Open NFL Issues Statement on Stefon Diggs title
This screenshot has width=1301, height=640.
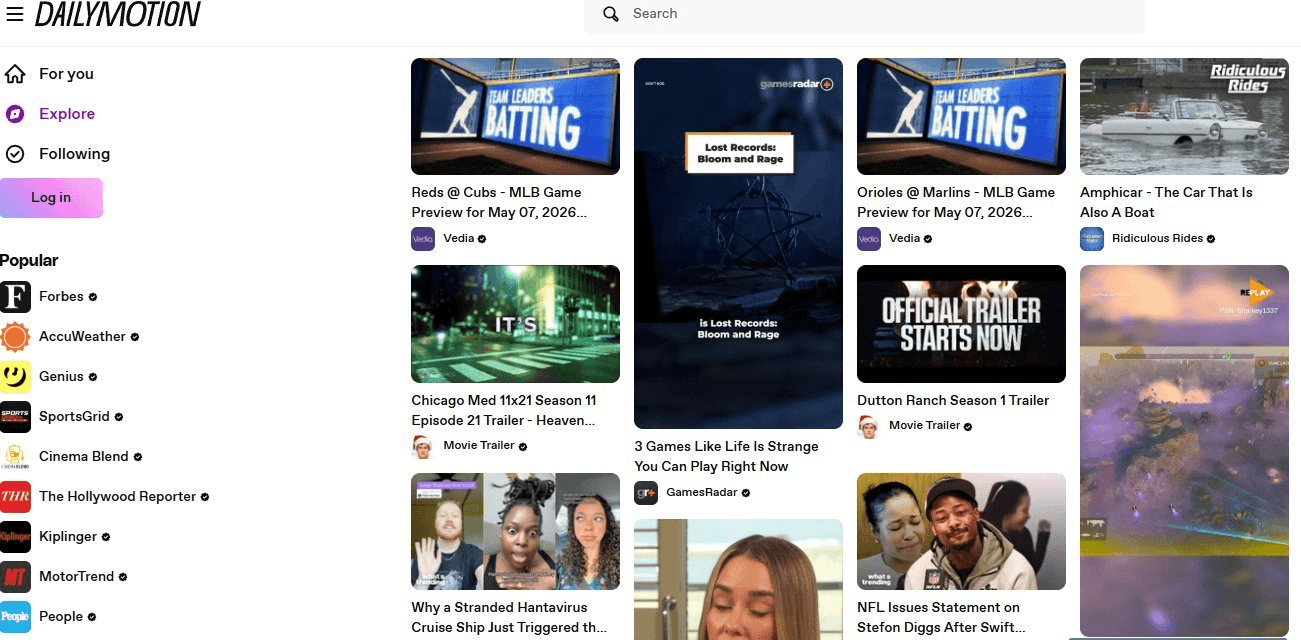coord(941,617)
